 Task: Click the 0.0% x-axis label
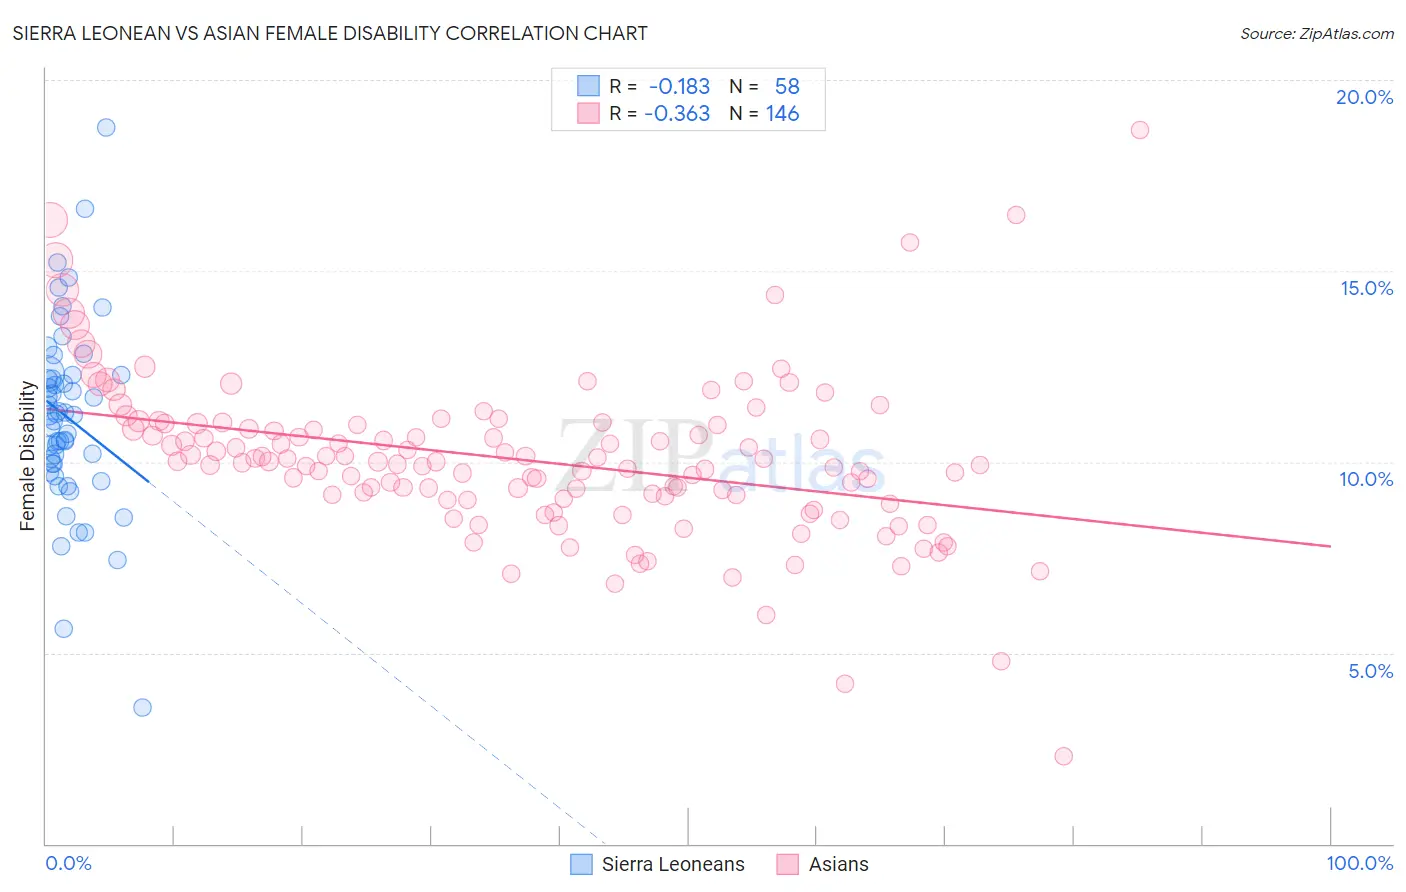(68, 863)
